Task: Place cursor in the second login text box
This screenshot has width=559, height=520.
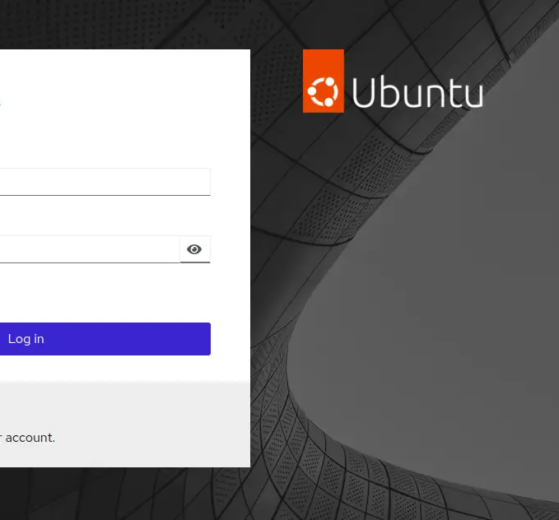Action: point(90,249)
